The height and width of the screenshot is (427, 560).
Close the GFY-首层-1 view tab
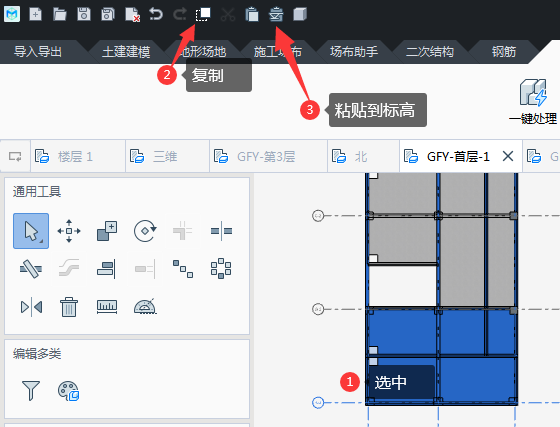508,156
